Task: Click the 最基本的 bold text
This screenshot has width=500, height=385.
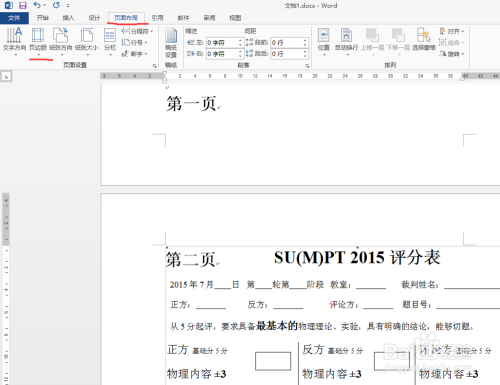Action: point(277,326)
